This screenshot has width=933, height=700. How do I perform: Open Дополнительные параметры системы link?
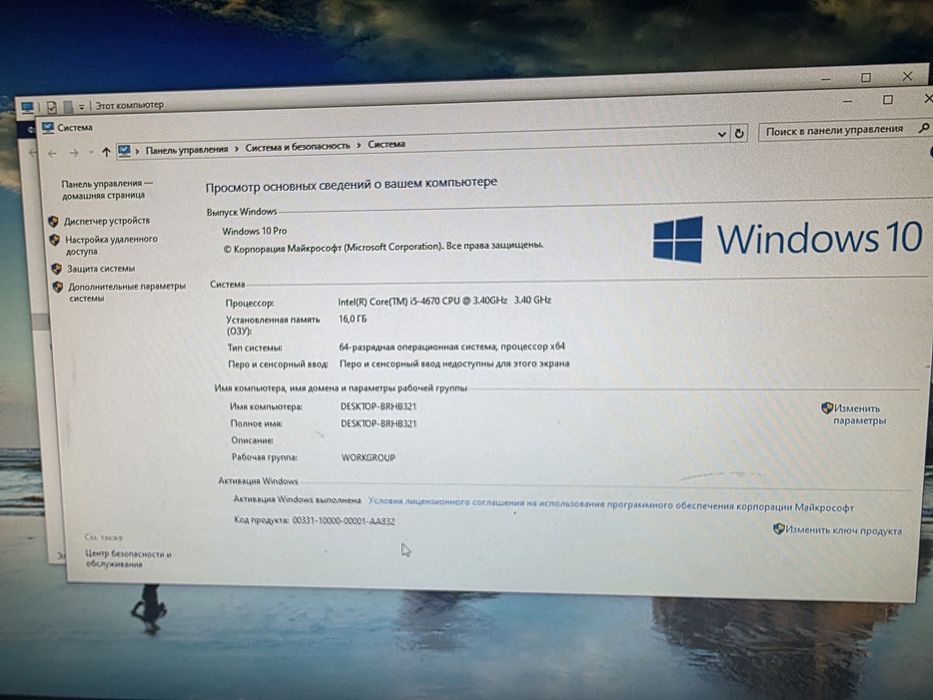(x=127, y=292)
